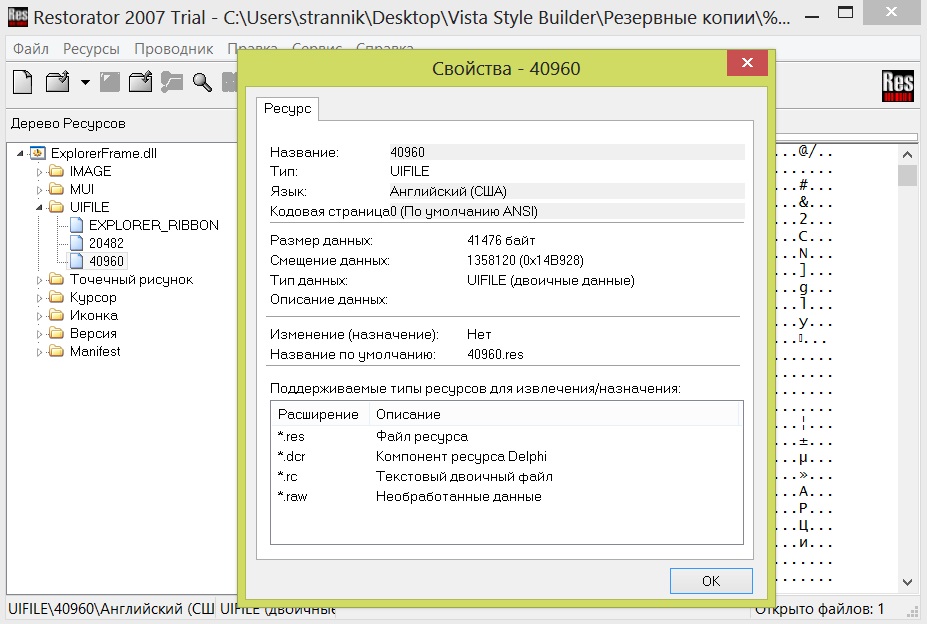Viewport: 927px width, 624px height.
Task: Select the MUI folder in tree
Action: pyautogui.click(x=82, y=189)
